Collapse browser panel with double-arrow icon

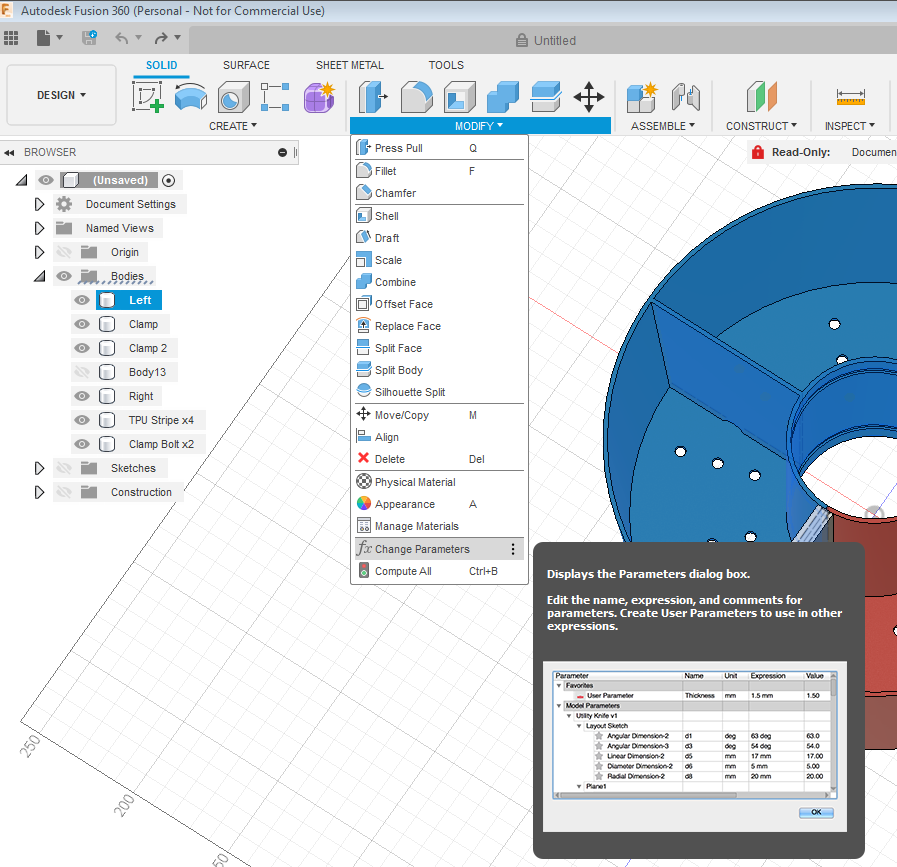(x=9, y=153)
